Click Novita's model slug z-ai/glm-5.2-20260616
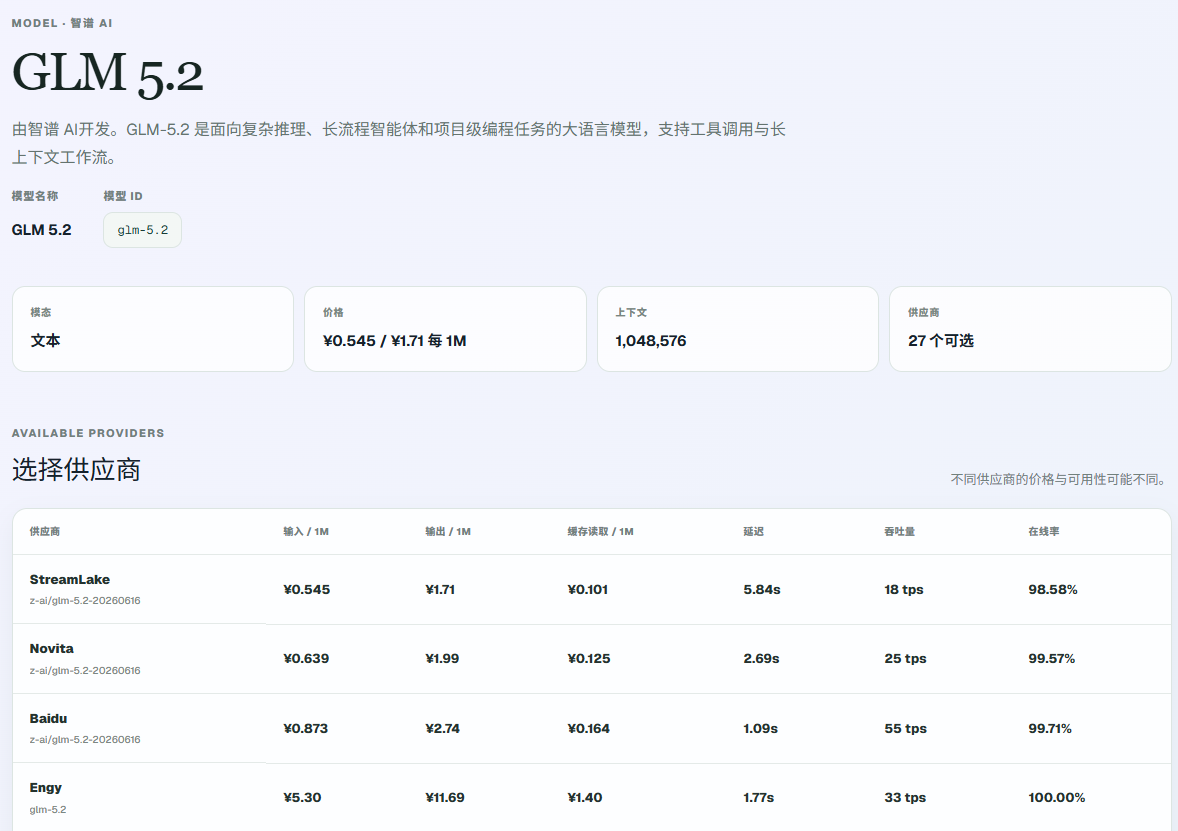1178x831 pixels. pyautogui.click(x=85, y=670)
